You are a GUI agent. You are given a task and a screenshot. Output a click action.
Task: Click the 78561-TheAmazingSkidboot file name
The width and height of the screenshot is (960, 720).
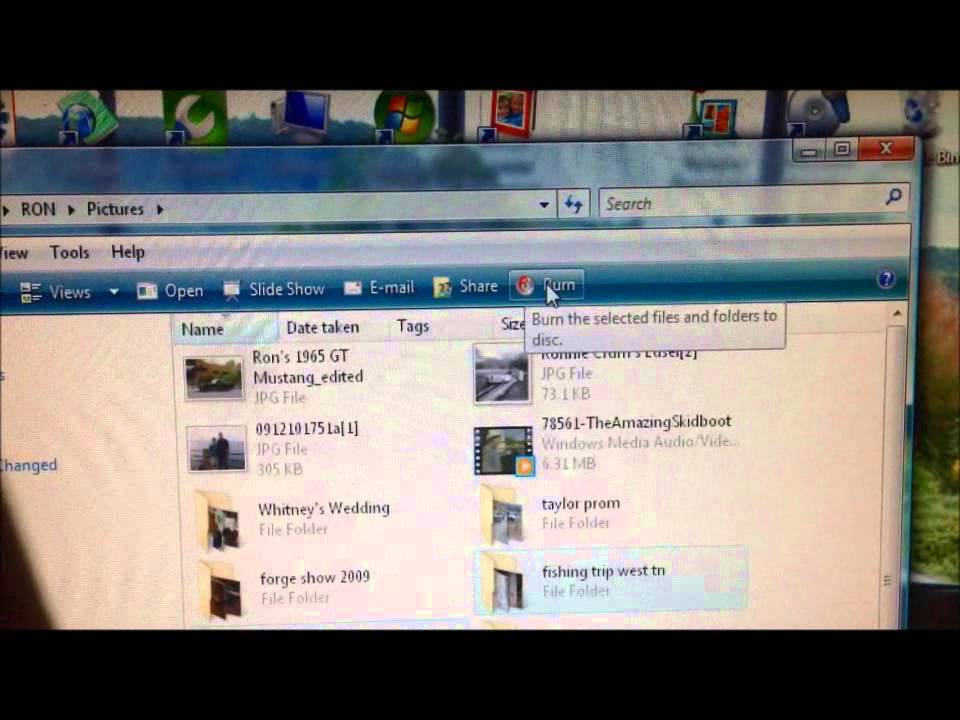636,422
